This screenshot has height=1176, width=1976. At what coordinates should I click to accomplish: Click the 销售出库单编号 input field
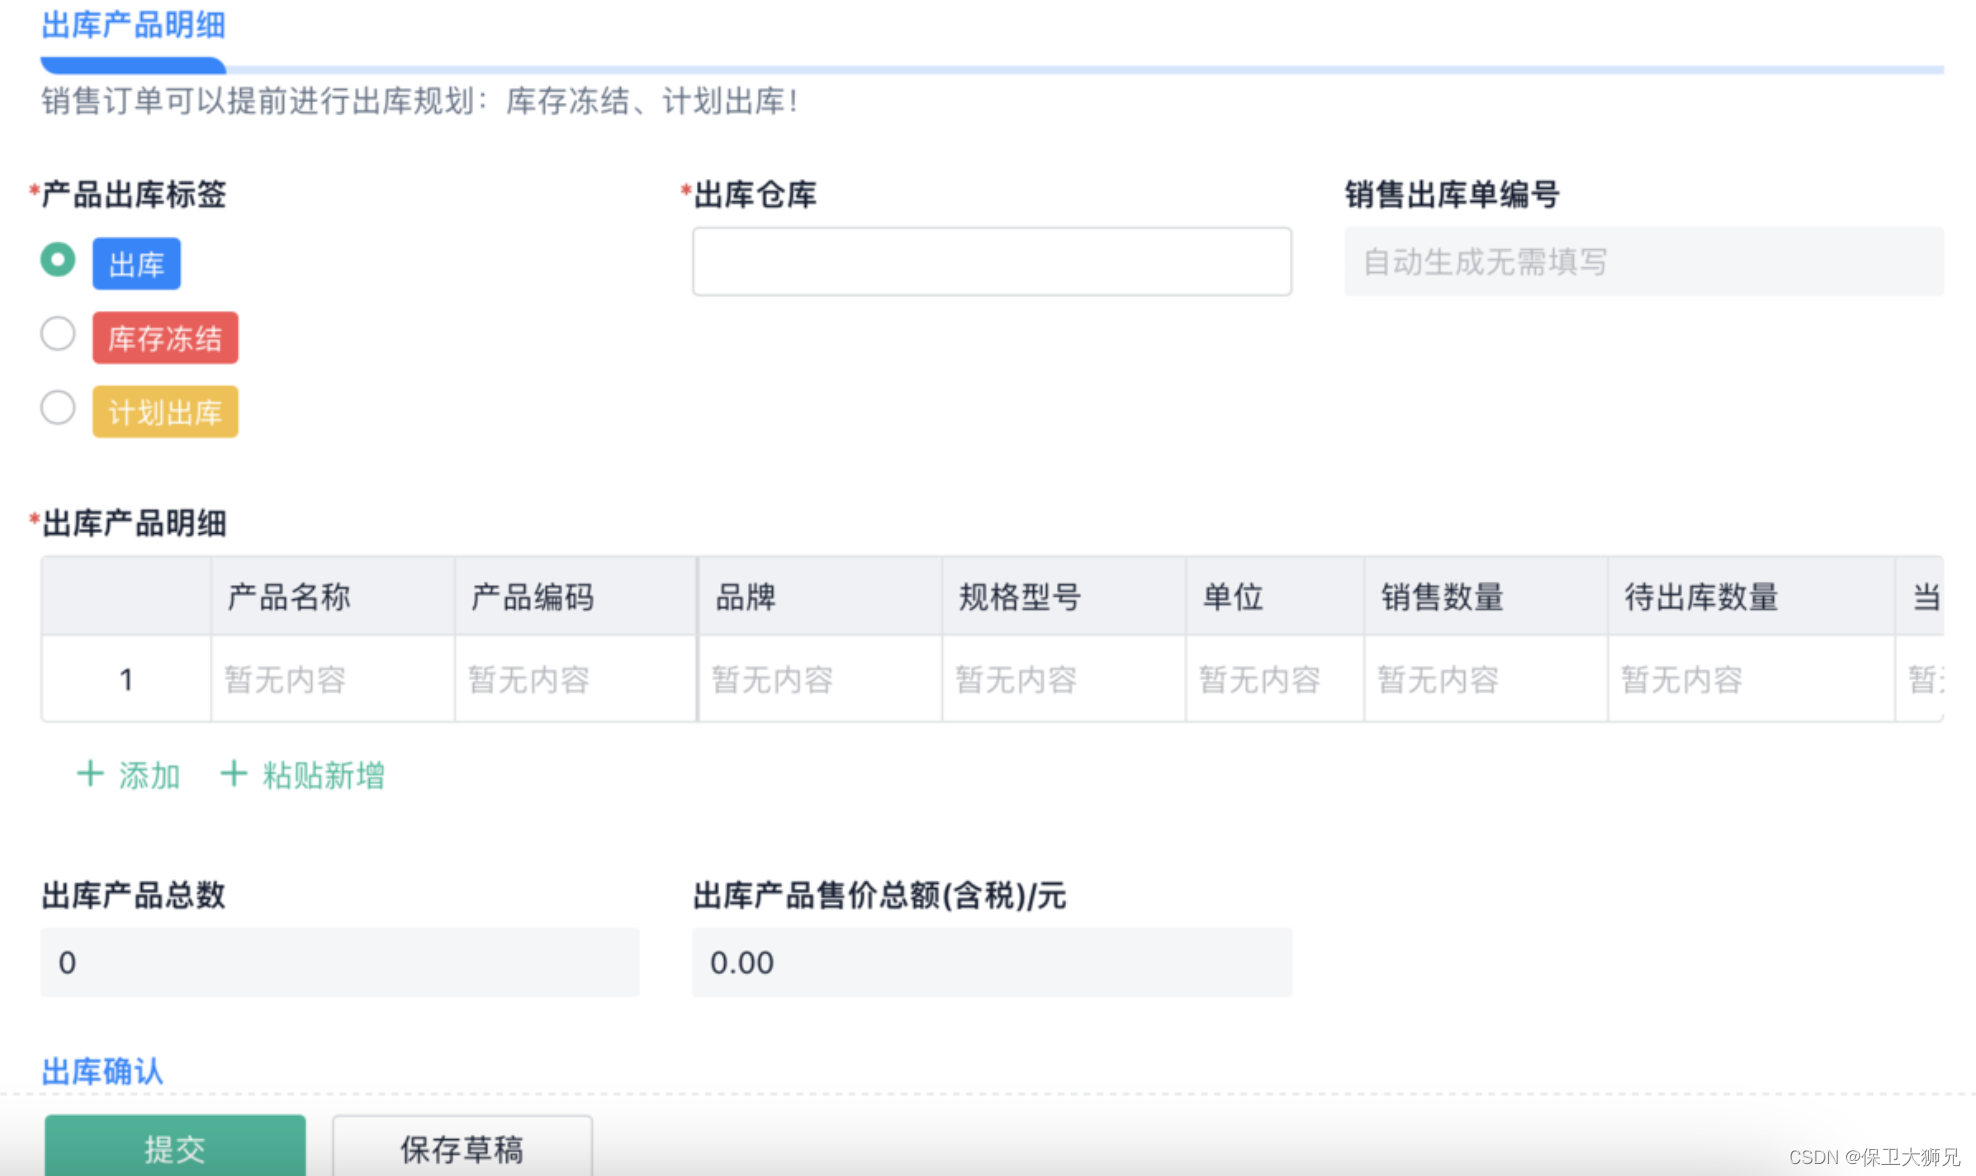tap(1643, 262)
